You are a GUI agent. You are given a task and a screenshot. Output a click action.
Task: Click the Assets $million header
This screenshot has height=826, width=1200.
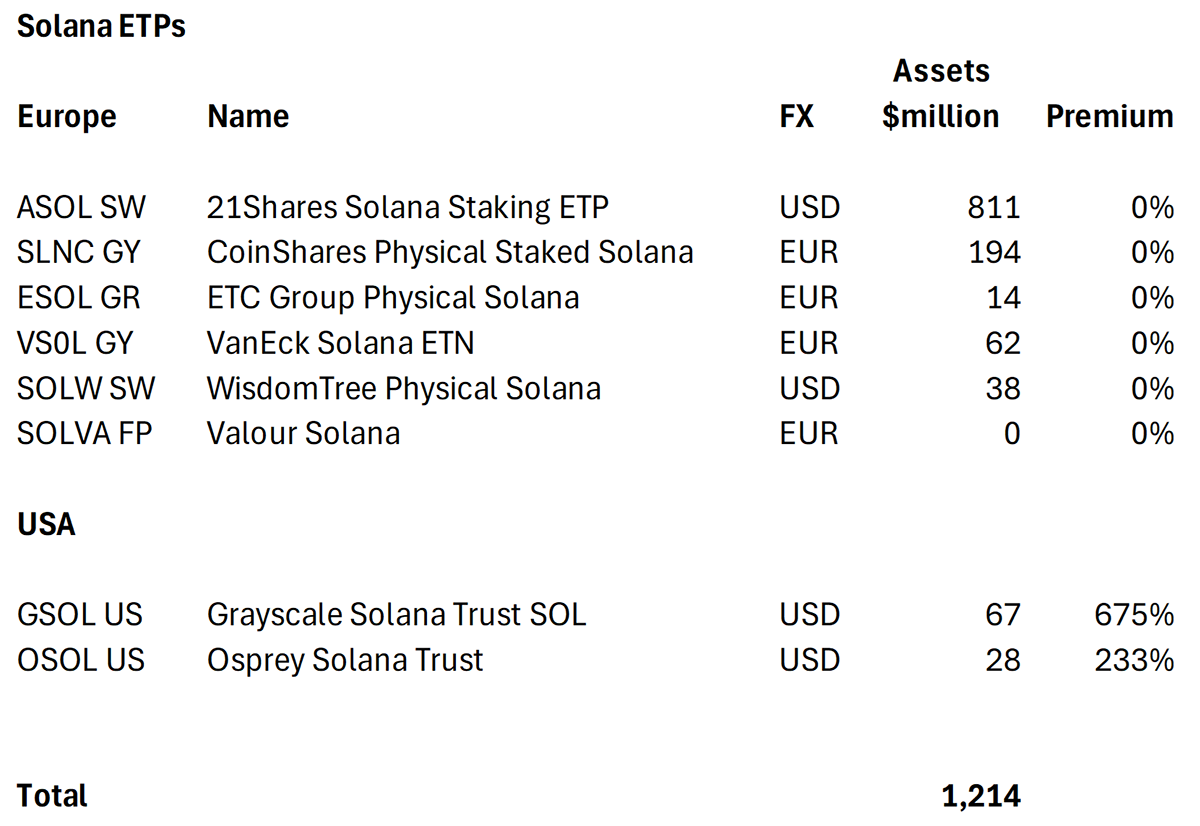pyautogui.click(x=940, y=94)
